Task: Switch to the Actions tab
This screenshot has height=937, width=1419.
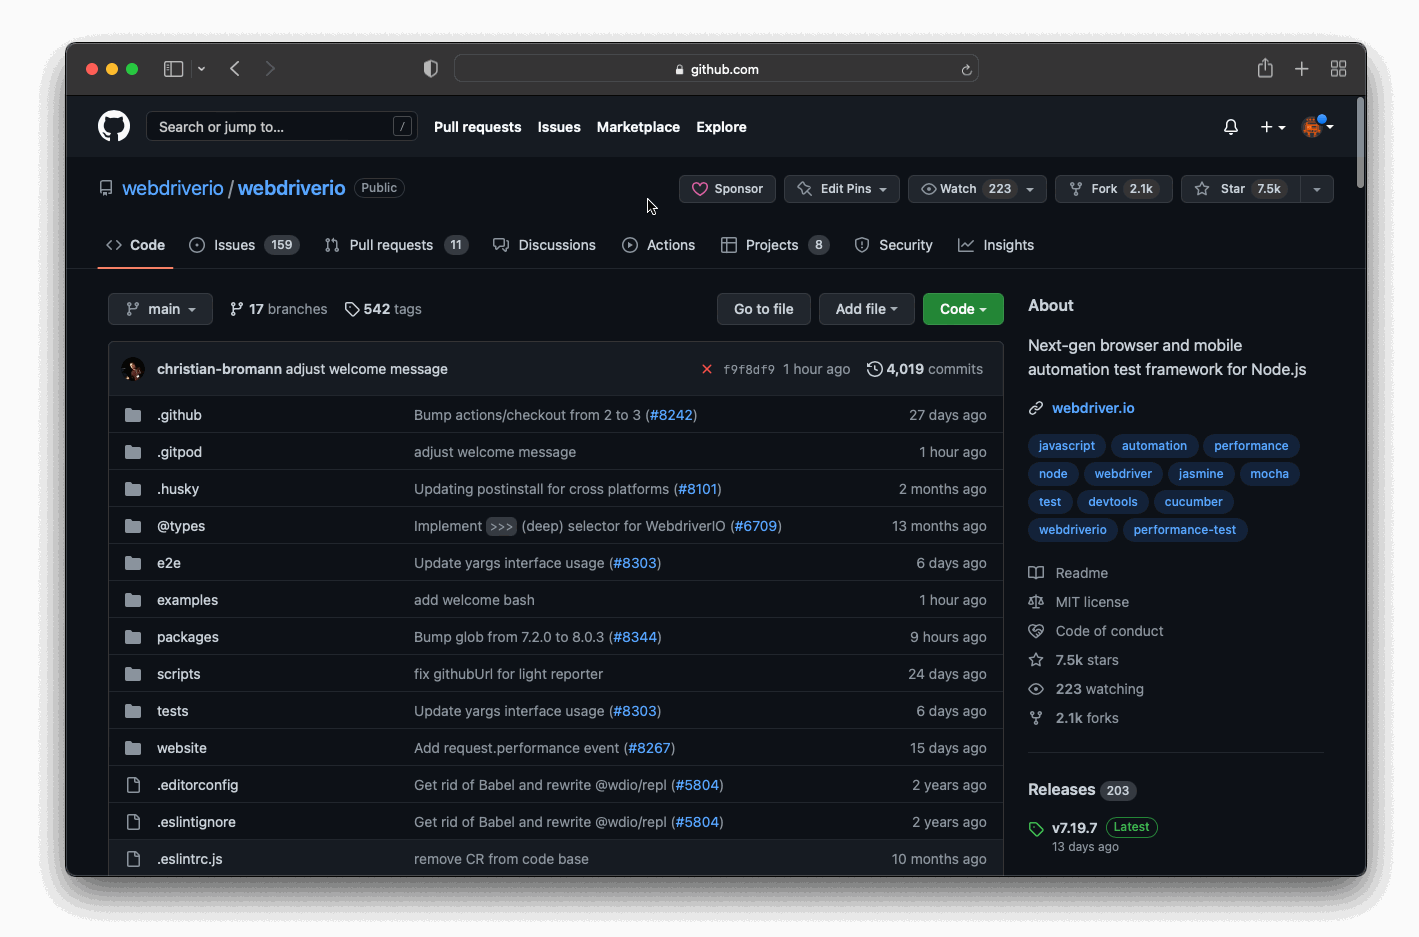Action: (x=658, y=245)
